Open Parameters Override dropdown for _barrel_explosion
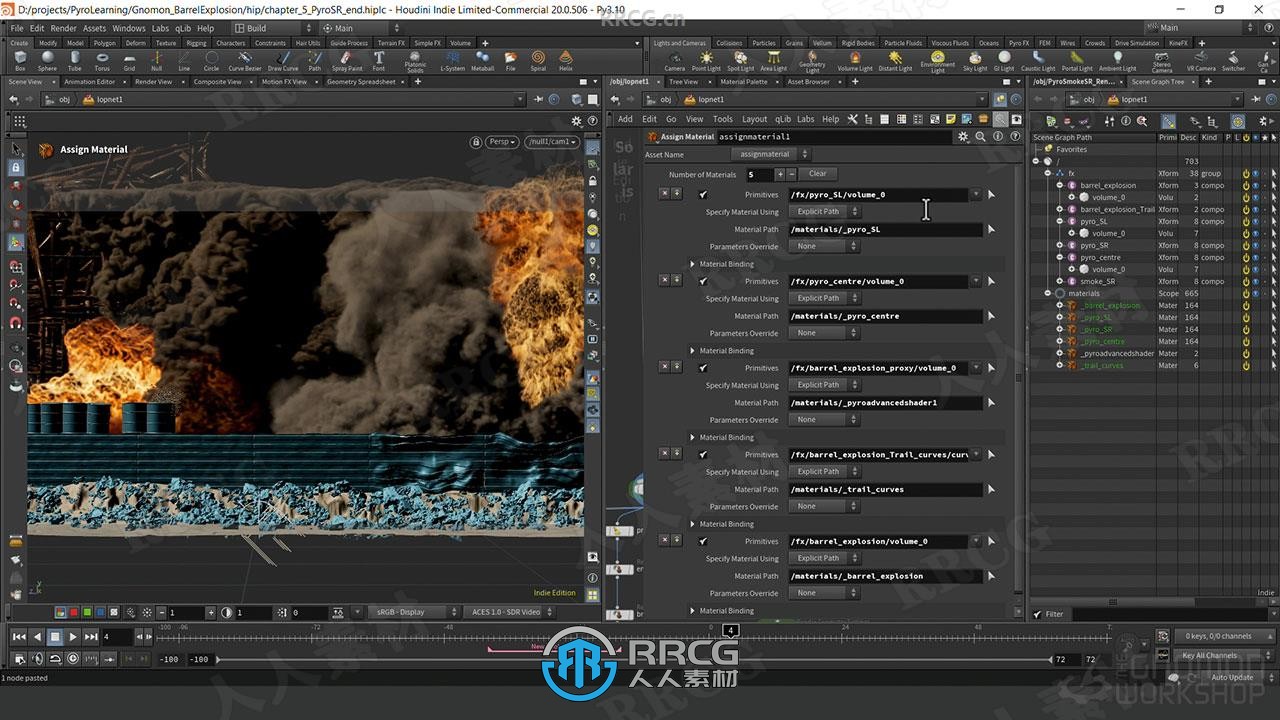The height and width of the screenshot is (720, 1280). (824, 593)
